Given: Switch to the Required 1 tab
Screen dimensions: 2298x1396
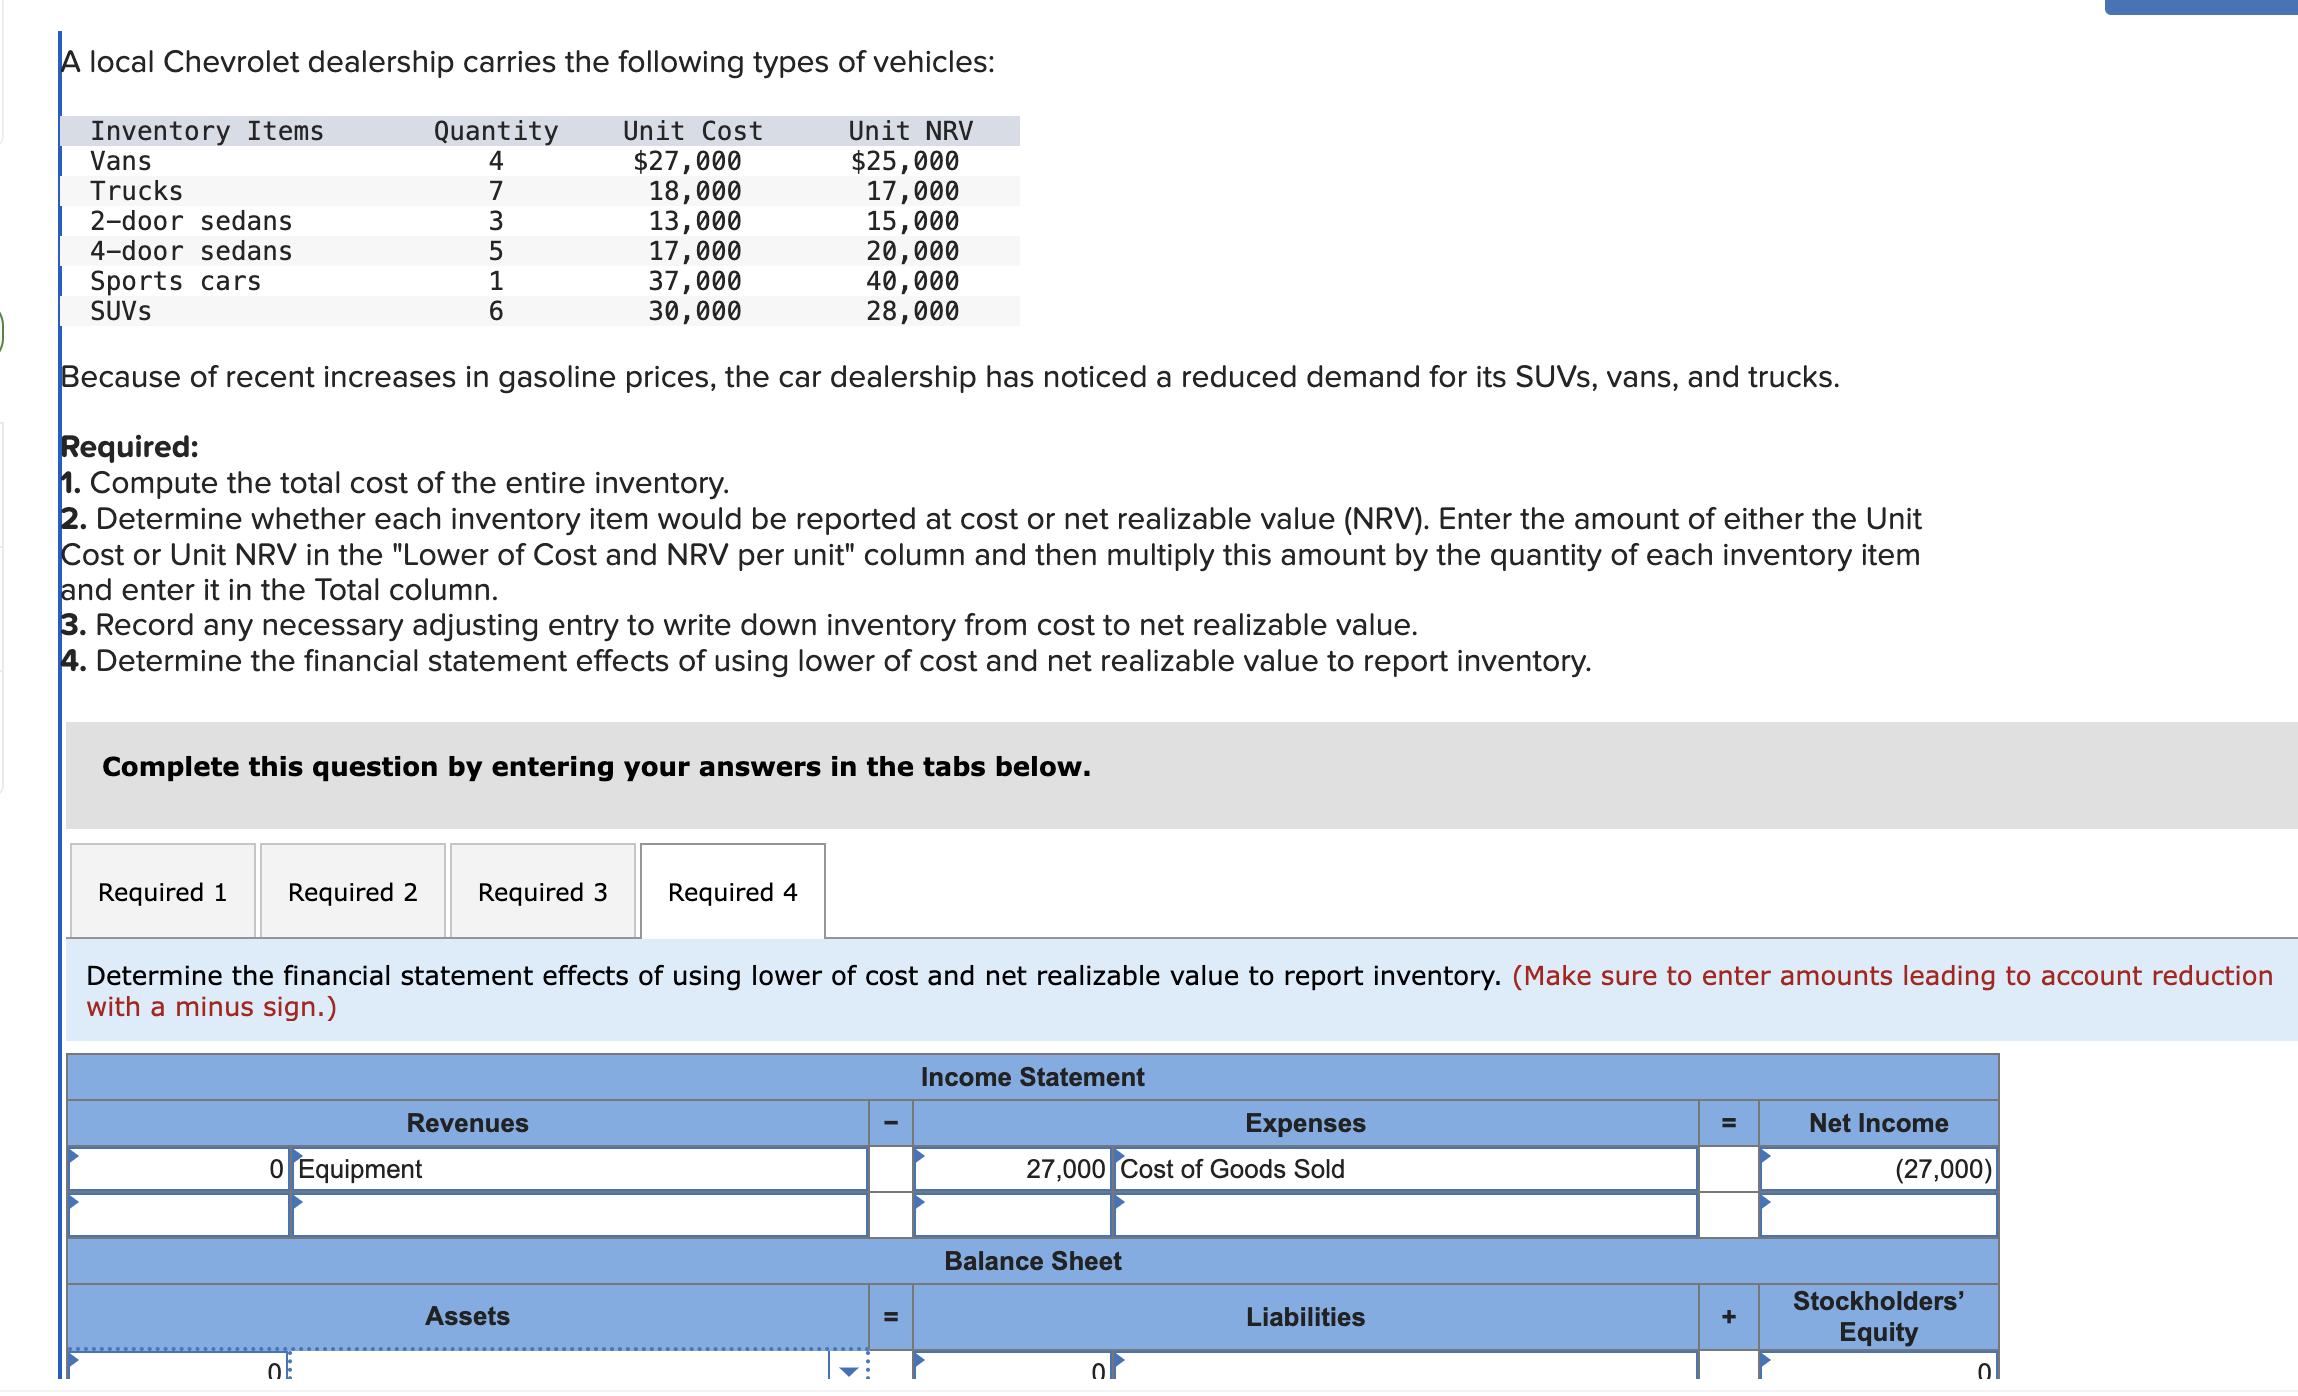Looking at the screenshot, I should pos(162,892).
